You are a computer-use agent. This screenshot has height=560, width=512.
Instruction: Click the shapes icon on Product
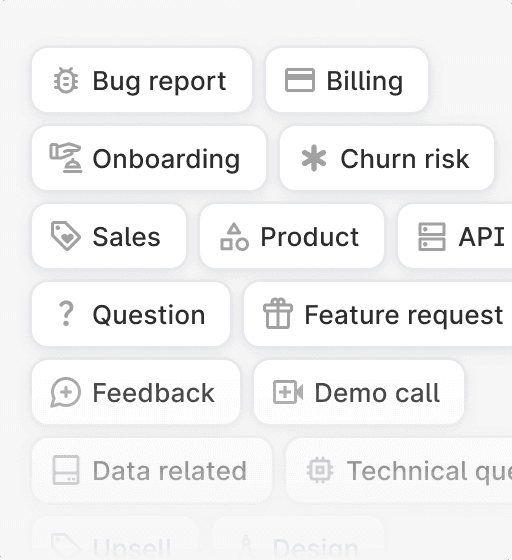tap(234, 236)
